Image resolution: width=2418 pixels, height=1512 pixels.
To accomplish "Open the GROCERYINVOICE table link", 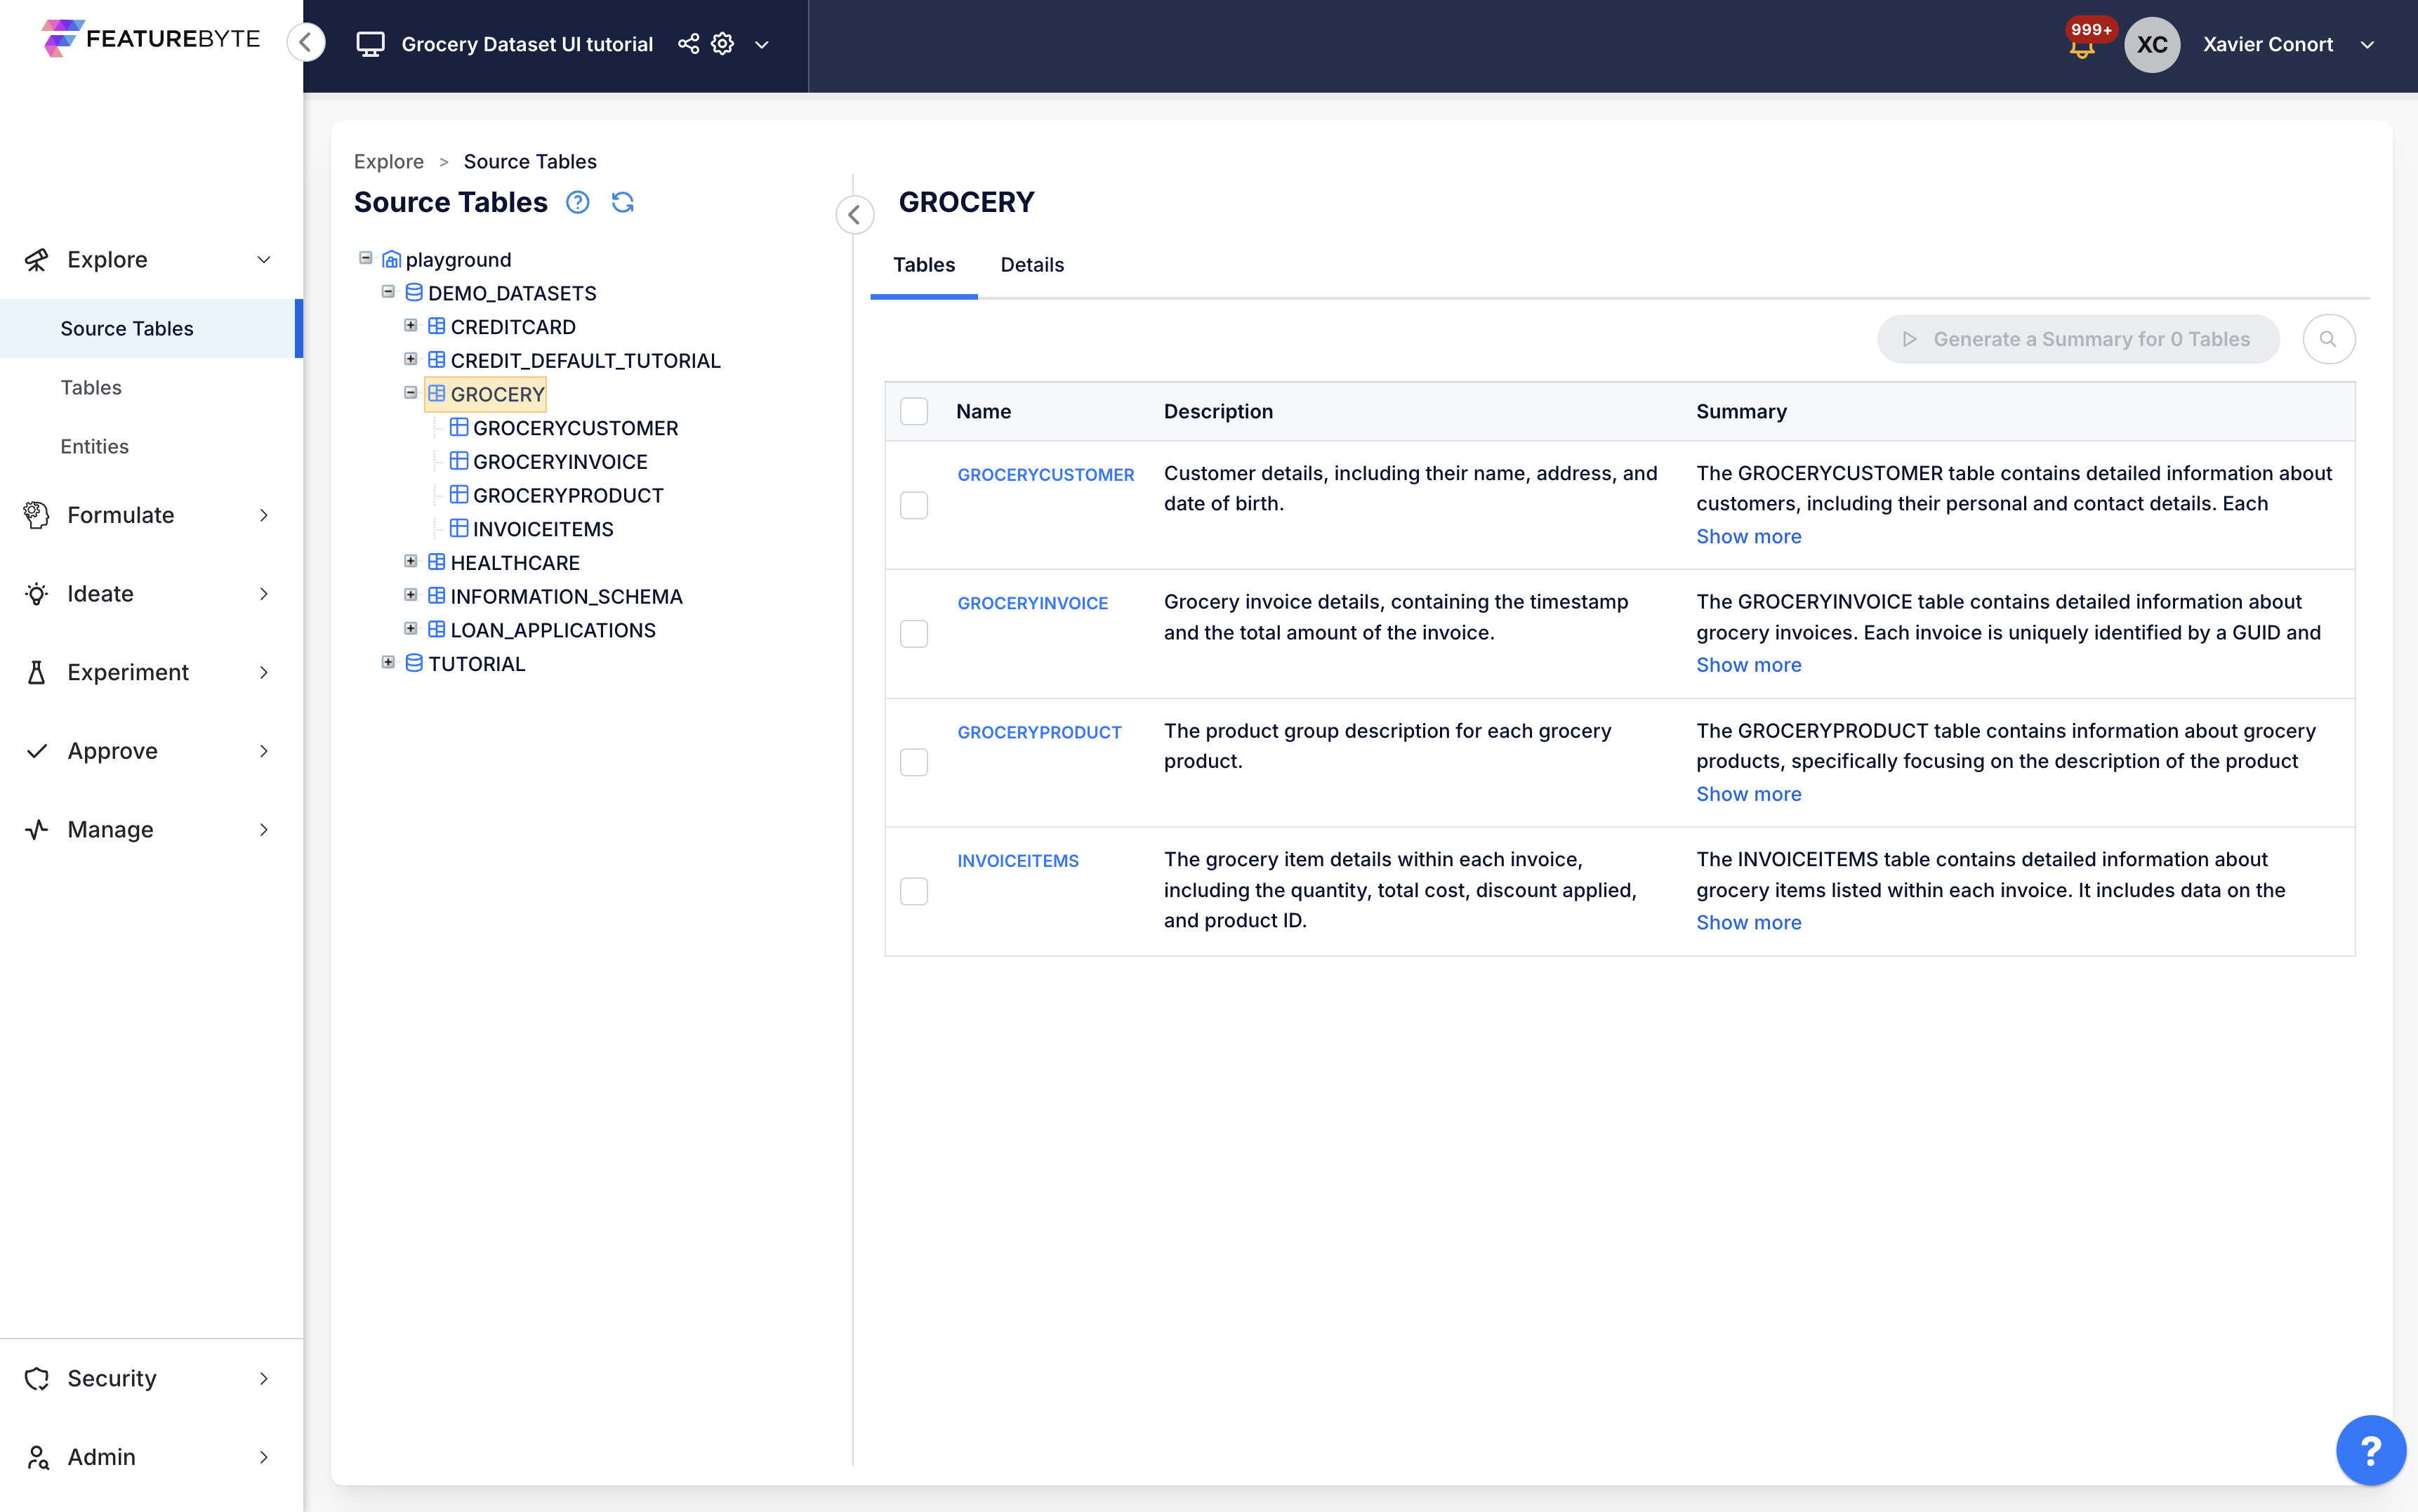I will pos(1032,603).
